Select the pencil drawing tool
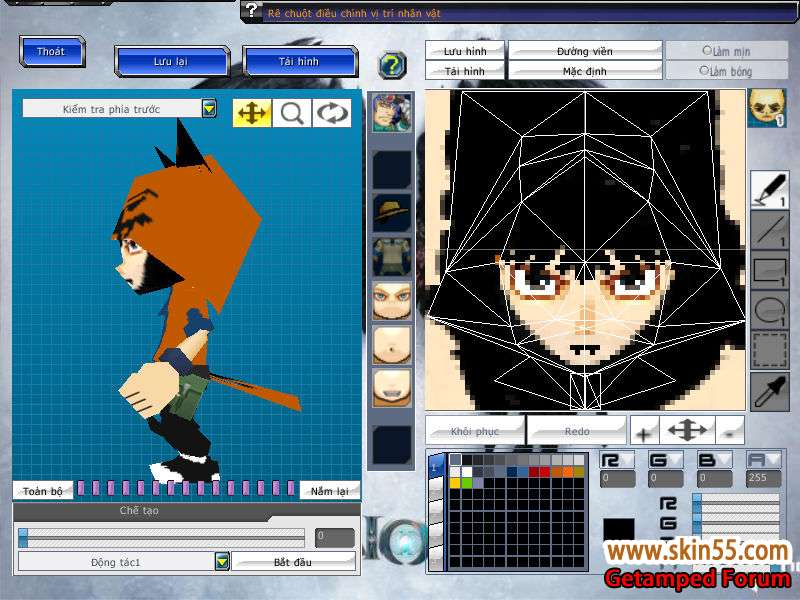This screenshot has height=600, width=800. click(769, 189)
